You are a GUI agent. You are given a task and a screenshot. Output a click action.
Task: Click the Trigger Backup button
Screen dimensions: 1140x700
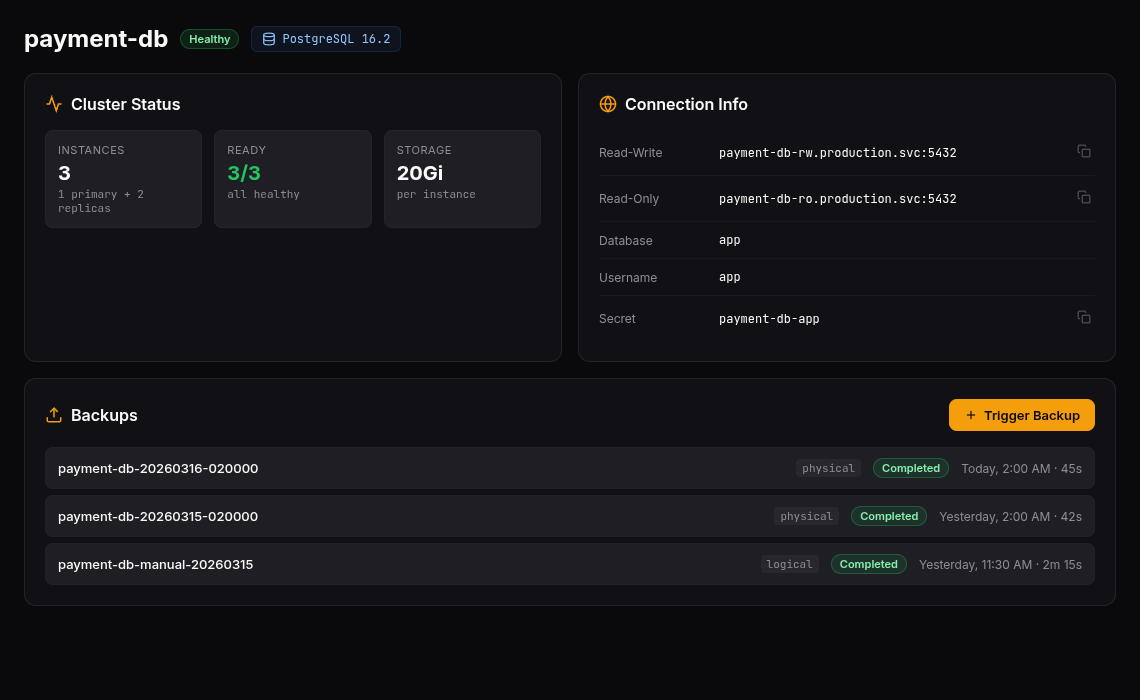1021,415
